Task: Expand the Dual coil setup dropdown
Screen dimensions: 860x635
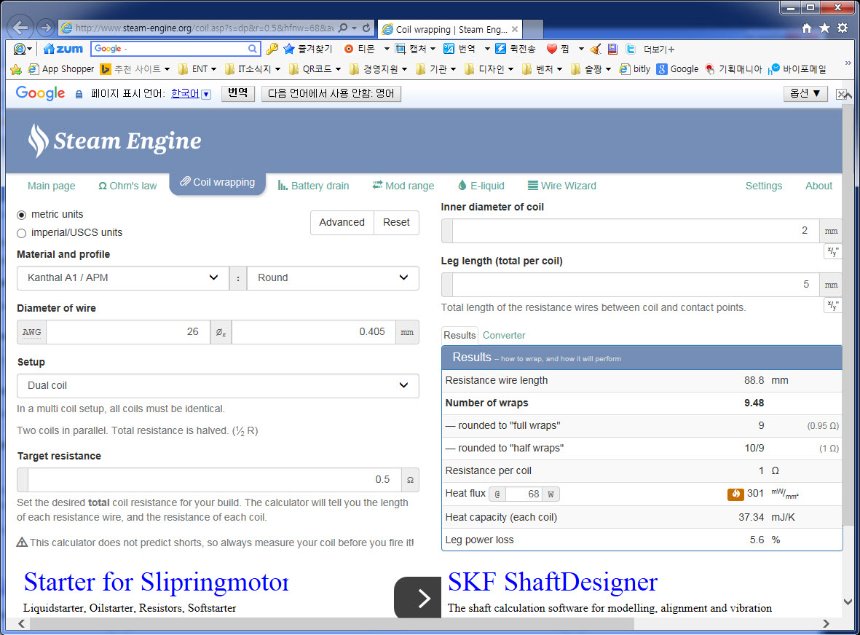Action: 218,385
